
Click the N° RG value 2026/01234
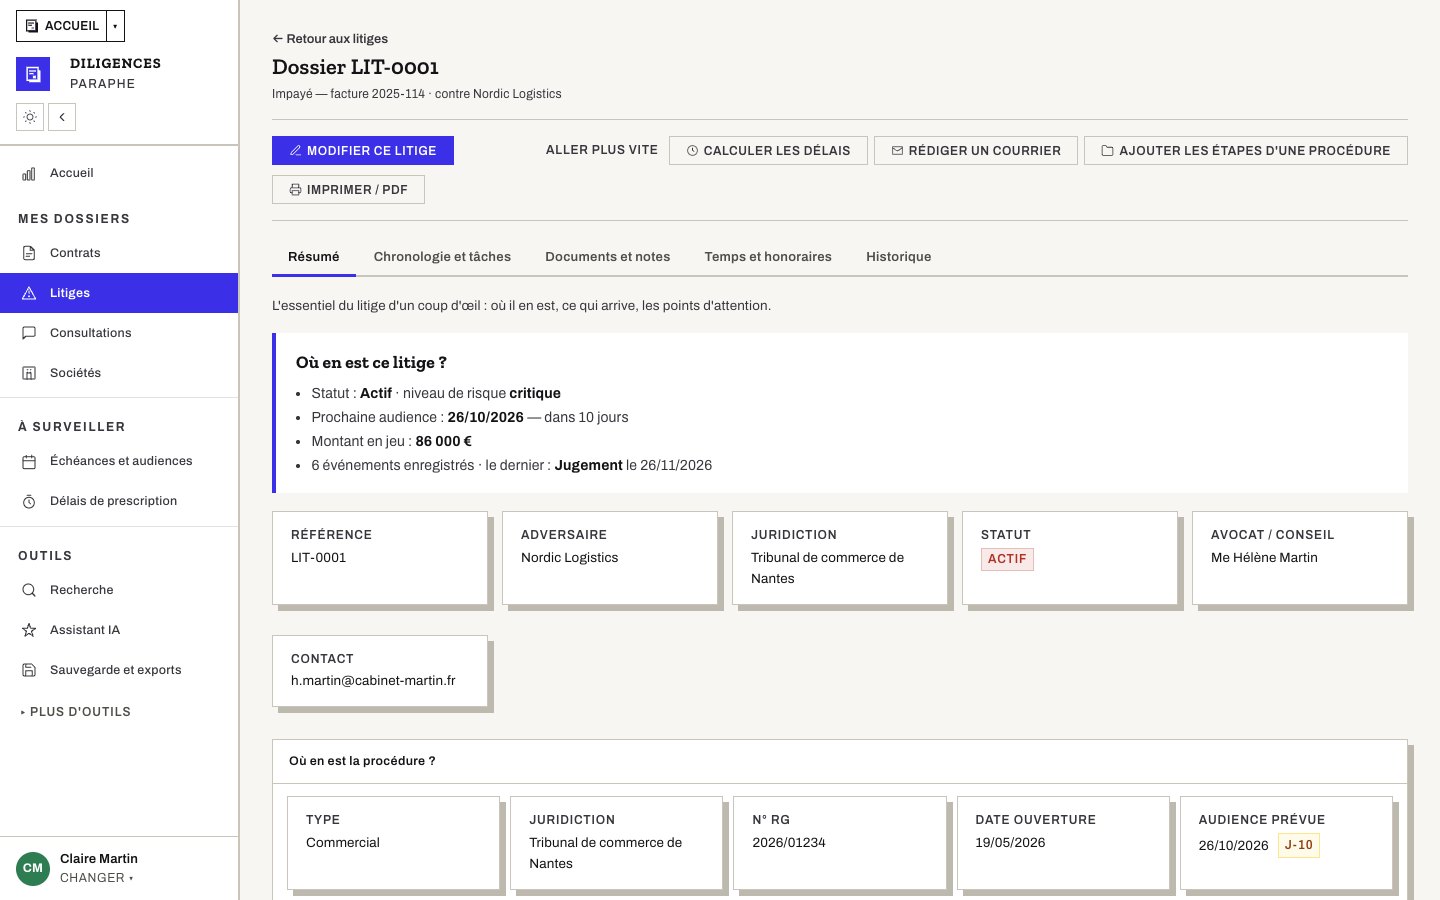pyautogui.click(x=789, y=842)
